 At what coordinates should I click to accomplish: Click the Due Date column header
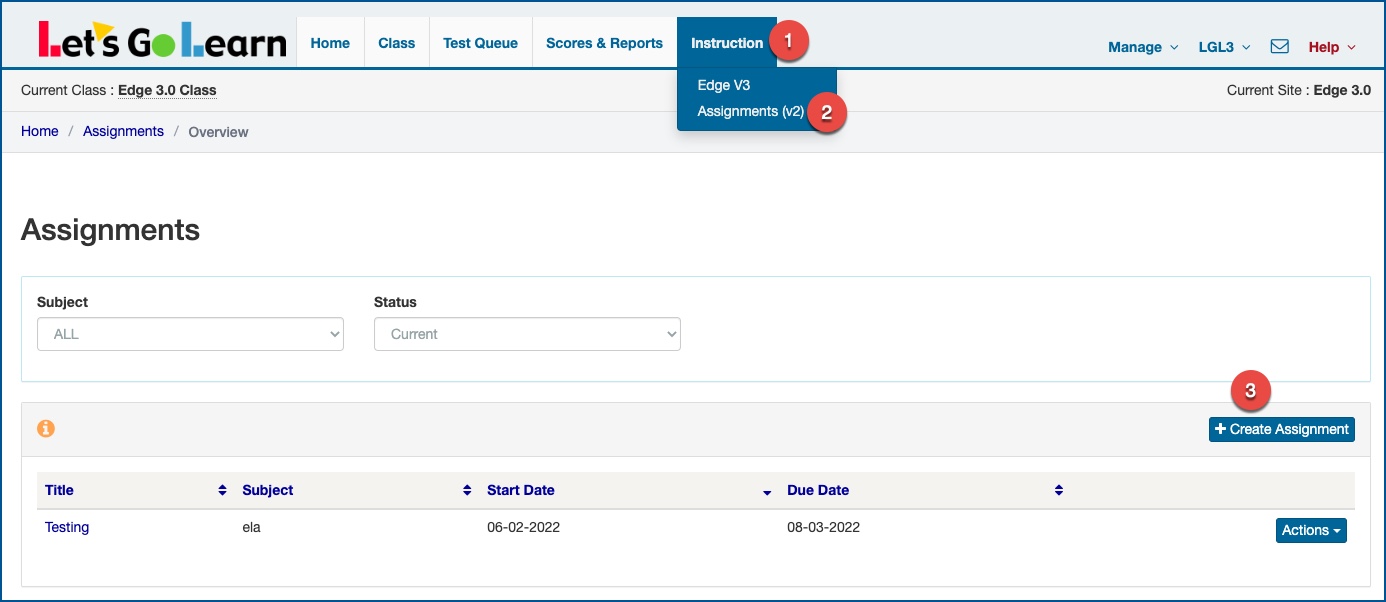coord(818,490)
